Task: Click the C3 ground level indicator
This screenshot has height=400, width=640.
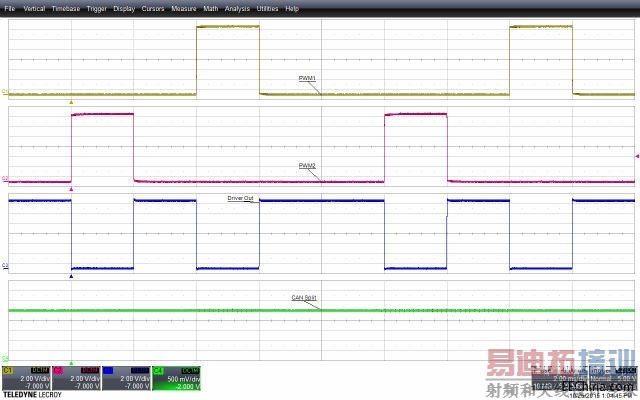Action: 5,266
